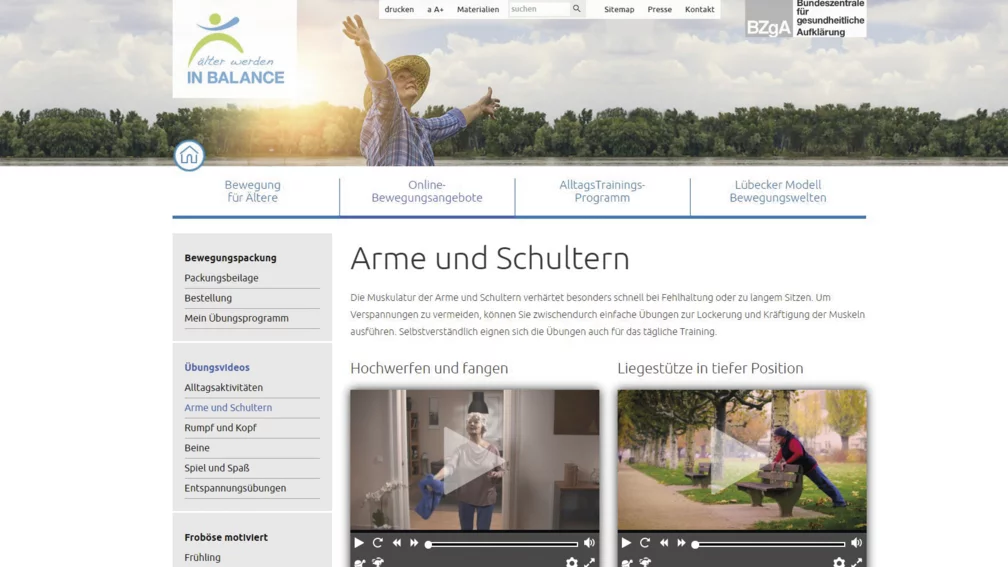This screenshot has height=567, width=1008.
Task: Increase font size with a A+
Action: point(435,9)
